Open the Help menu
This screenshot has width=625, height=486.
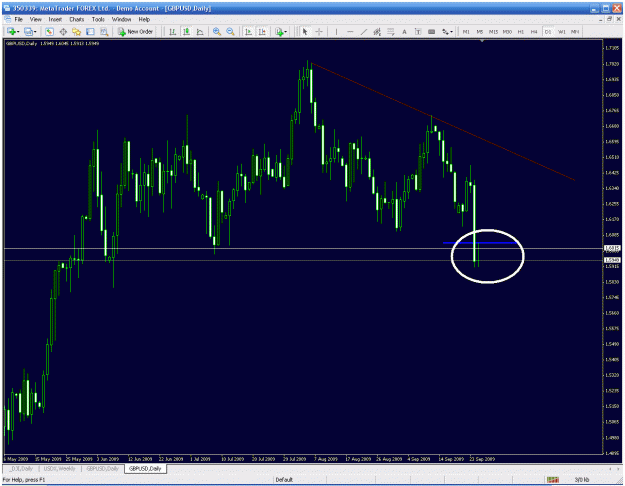coord(144,19)
